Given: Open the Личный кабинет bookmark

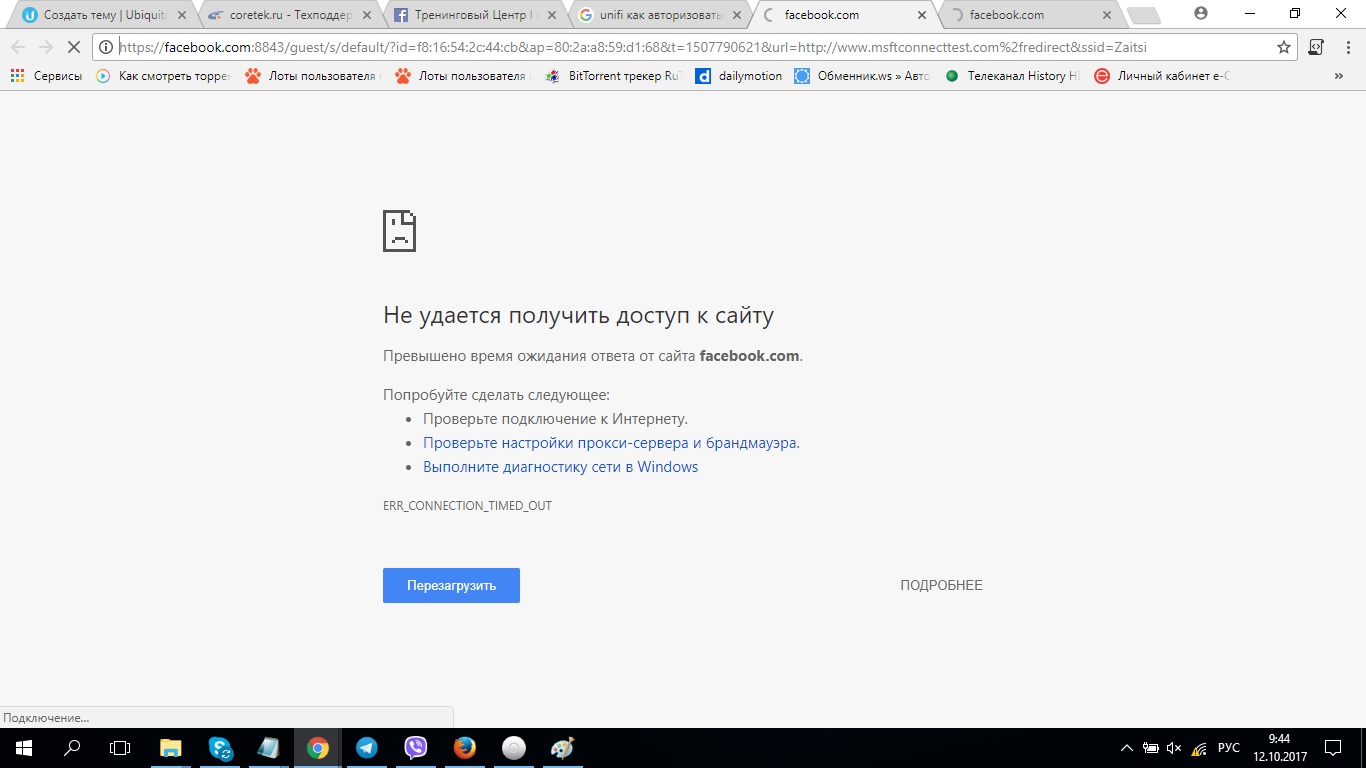Looking at the screenshot, I should (x=1163, y=76).
